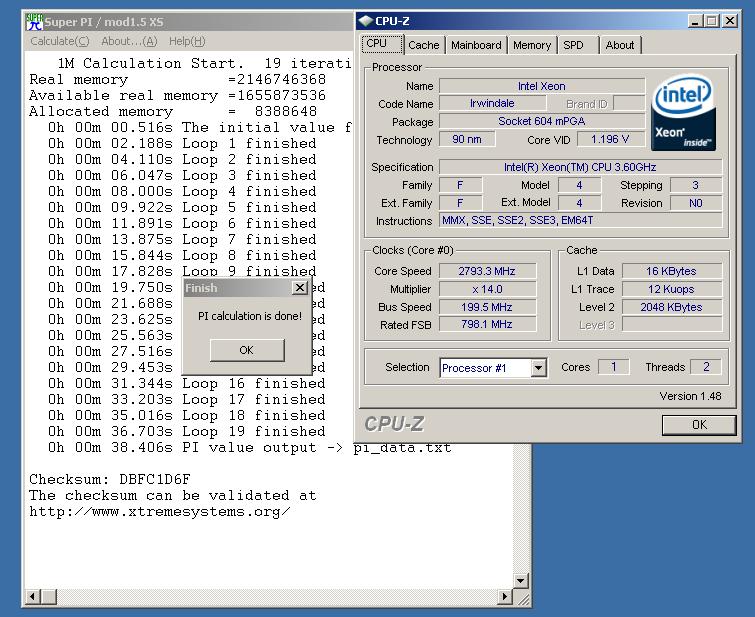Click Super PI horizontal scrollbar left arrow
Screen dimensions: 755x617
(x=32, y=597)
